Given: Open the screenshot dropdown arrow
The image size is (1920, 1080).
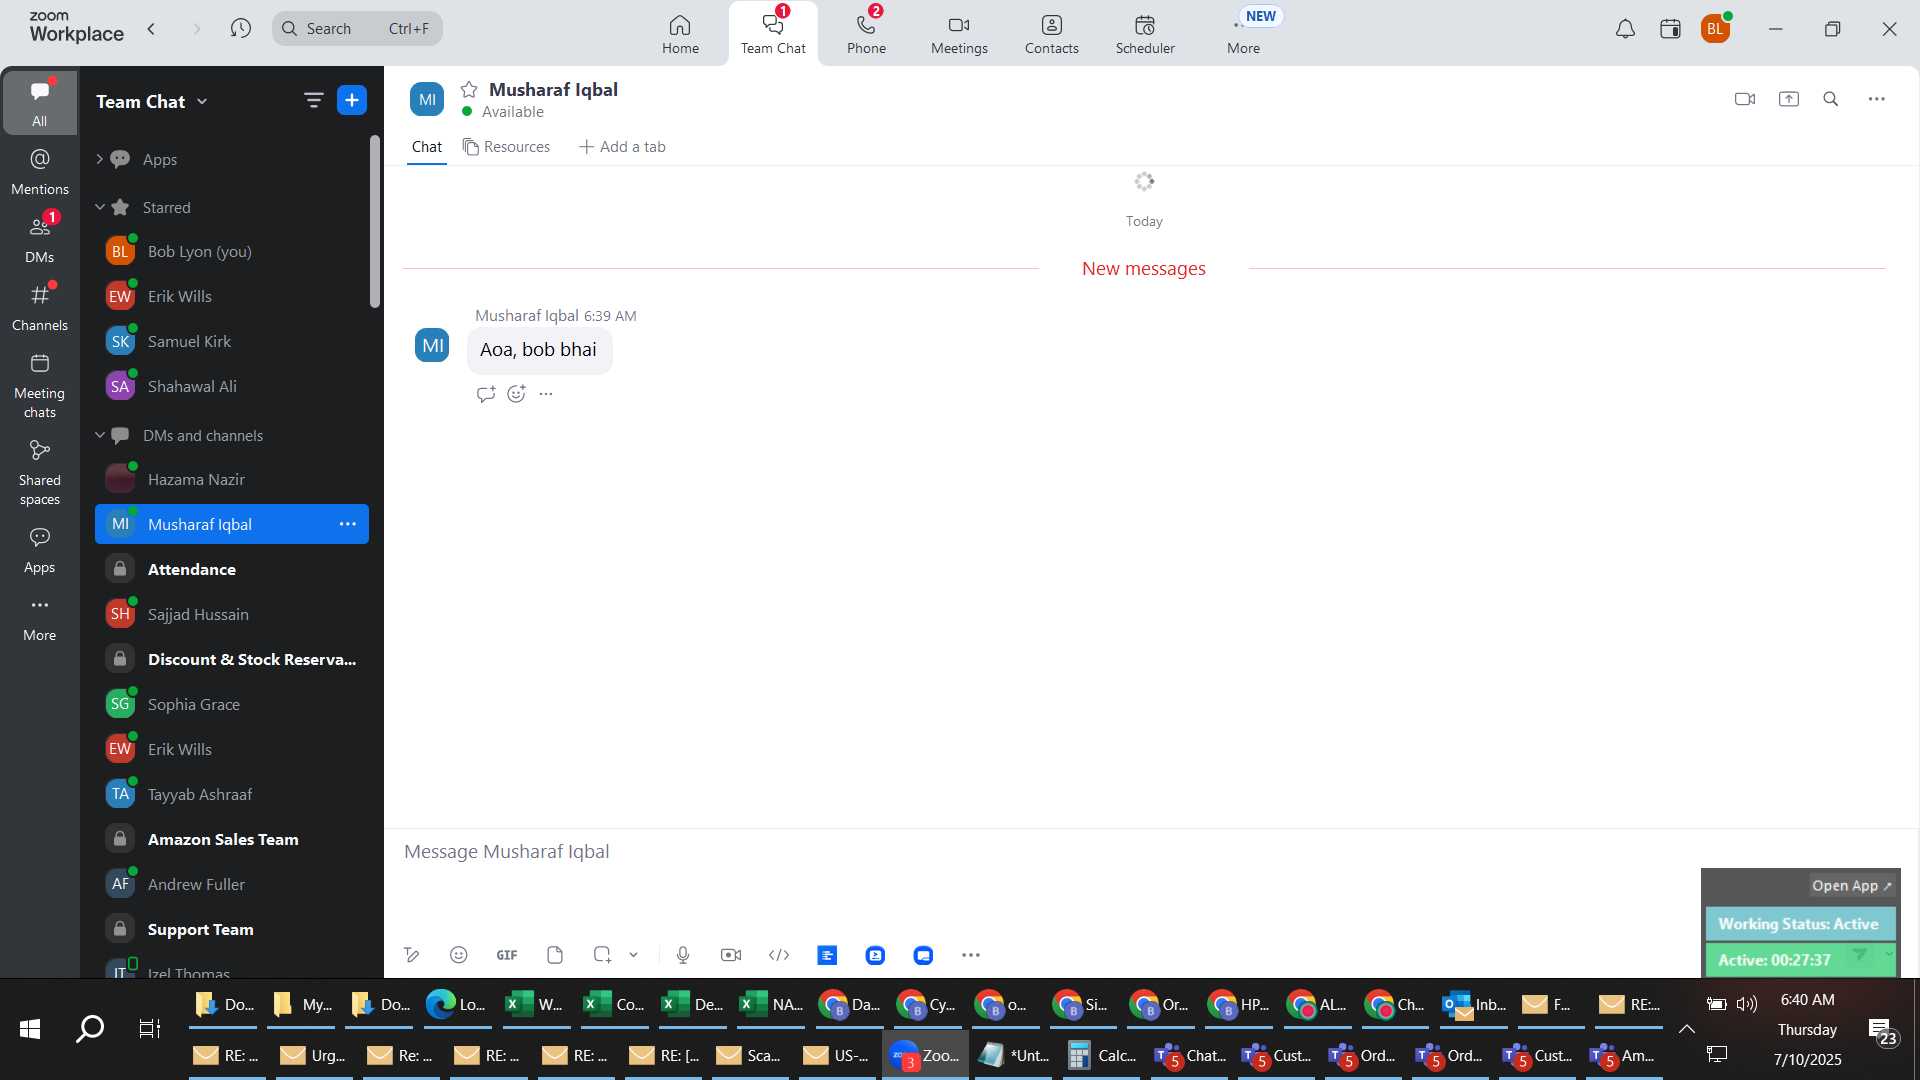Looking at the screenshot, I should click(x=633, y=955).
